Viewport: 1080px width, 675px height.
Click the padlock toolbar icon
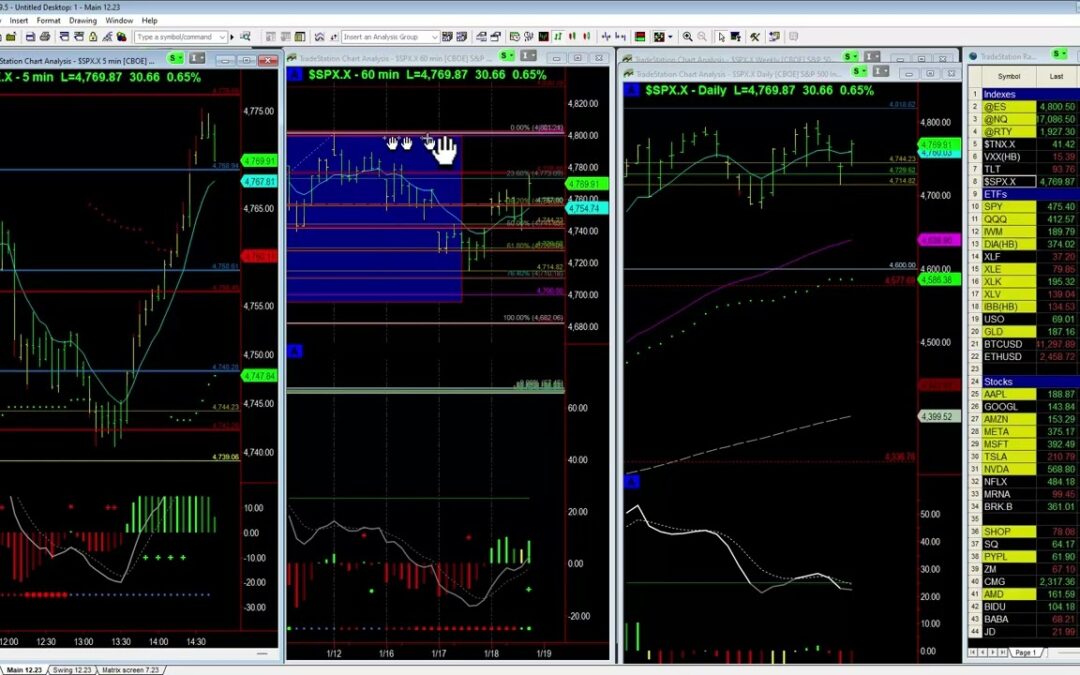tap(92, 37)
